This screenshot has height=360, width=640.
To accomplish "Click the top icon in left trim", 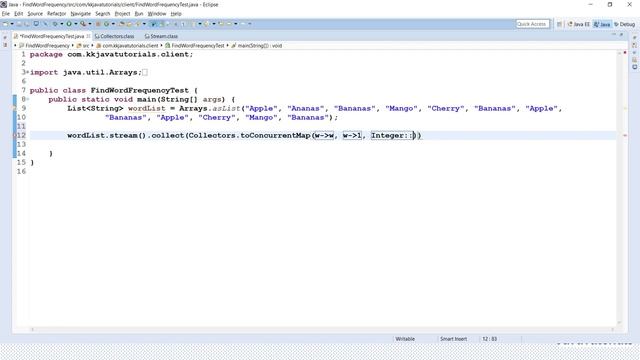I will click(x=5, y=37).
